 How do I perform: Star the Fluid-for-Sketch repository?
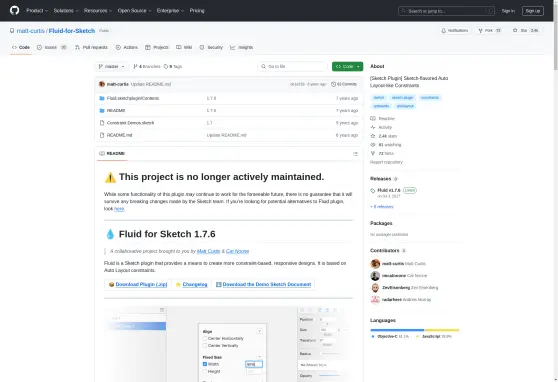[525, 31]
